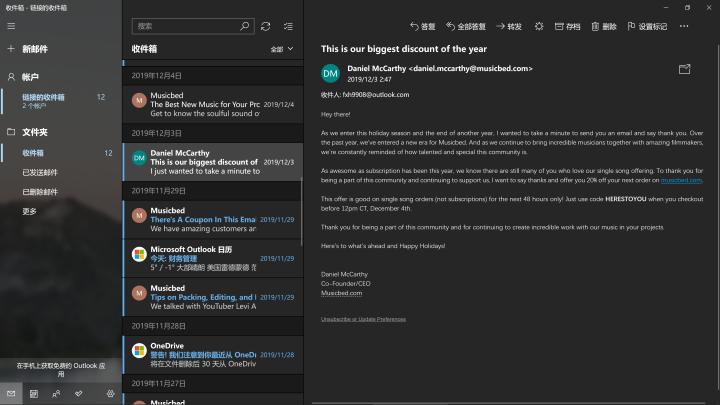The height and width of the screenshot is (405, 720).
Task: Switch to Calendar view icon
Action: [x=34, y=394]
